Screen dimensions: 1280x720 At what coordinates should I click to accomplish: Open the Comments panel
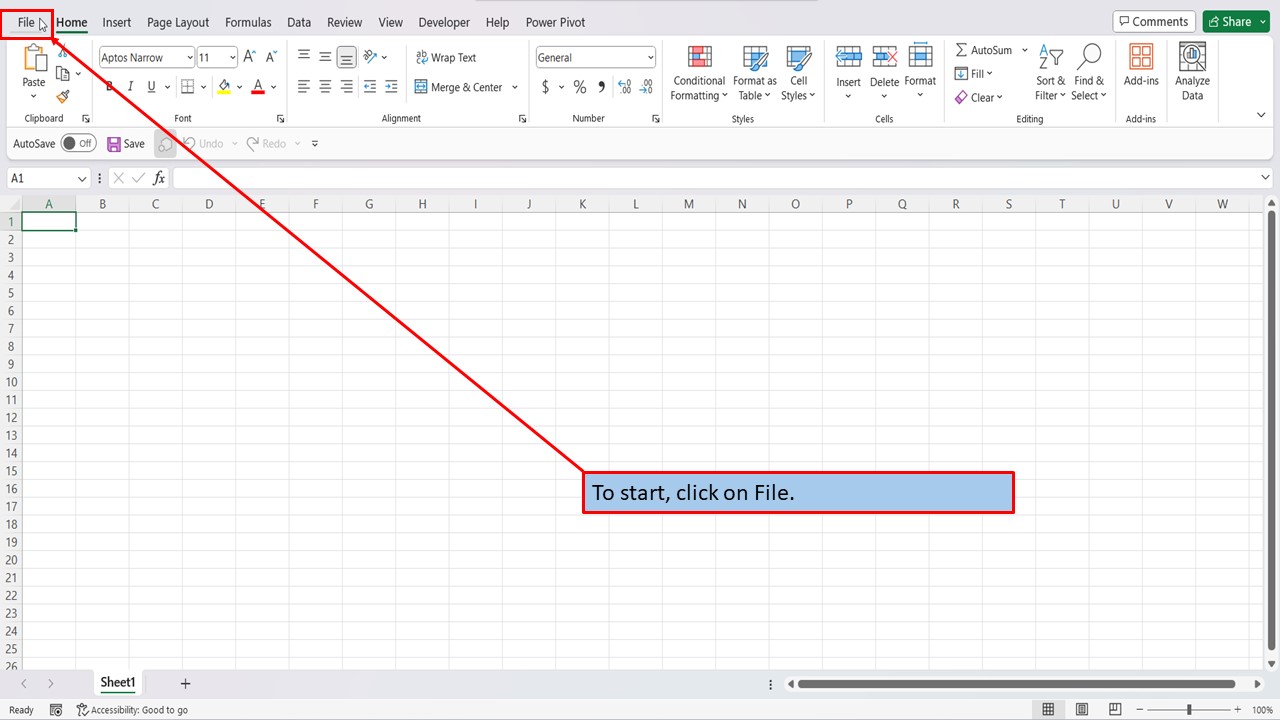click(1154, 21)
